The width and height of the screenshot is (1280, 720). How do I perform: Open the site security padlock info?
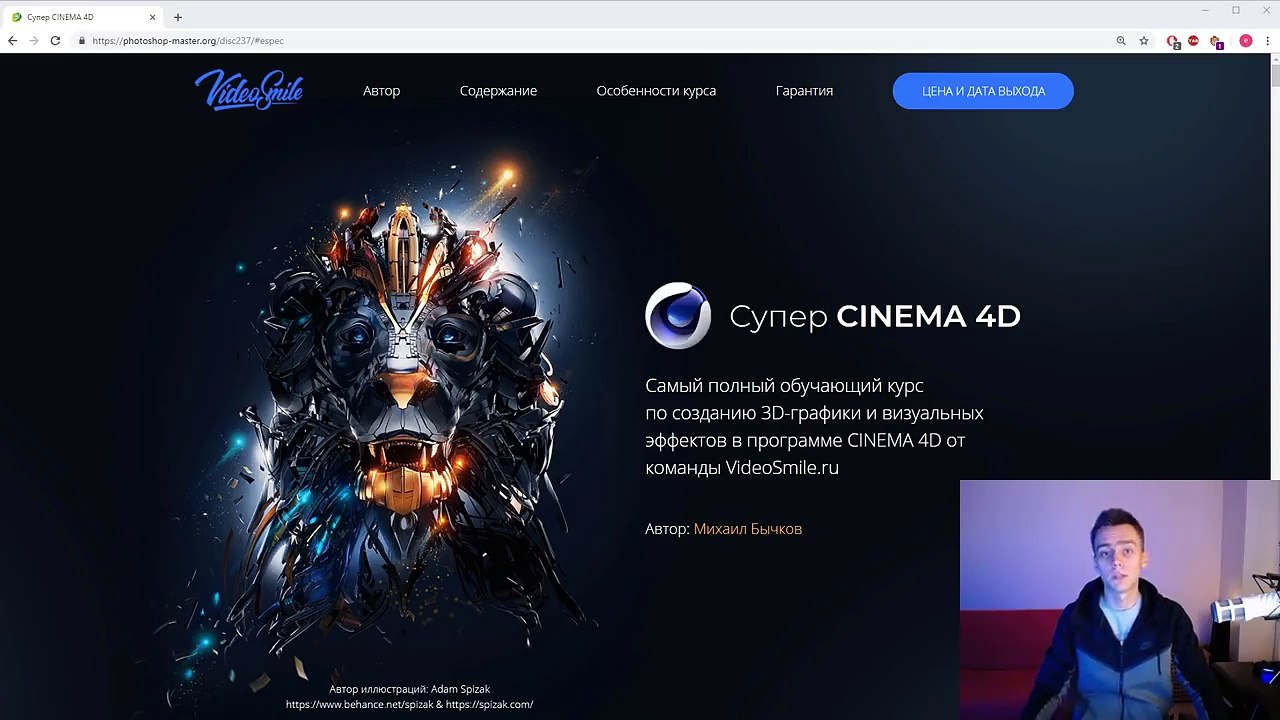[82, 41]
